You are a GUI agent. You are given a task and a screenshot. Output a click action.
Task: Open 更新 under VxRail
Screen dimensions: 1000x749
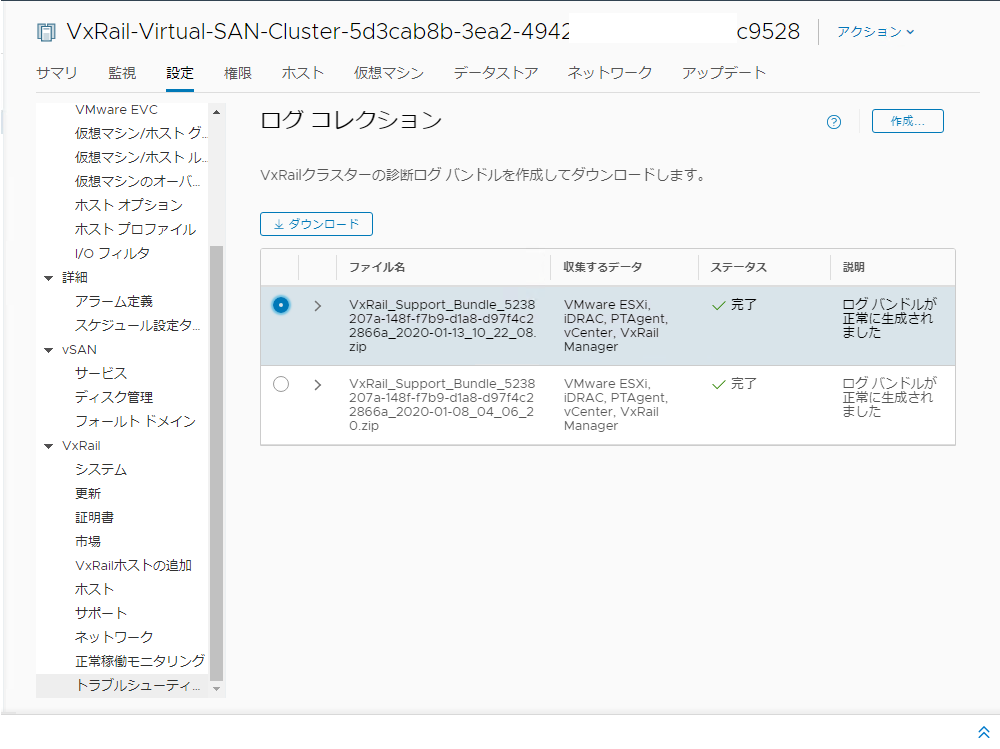88,494
